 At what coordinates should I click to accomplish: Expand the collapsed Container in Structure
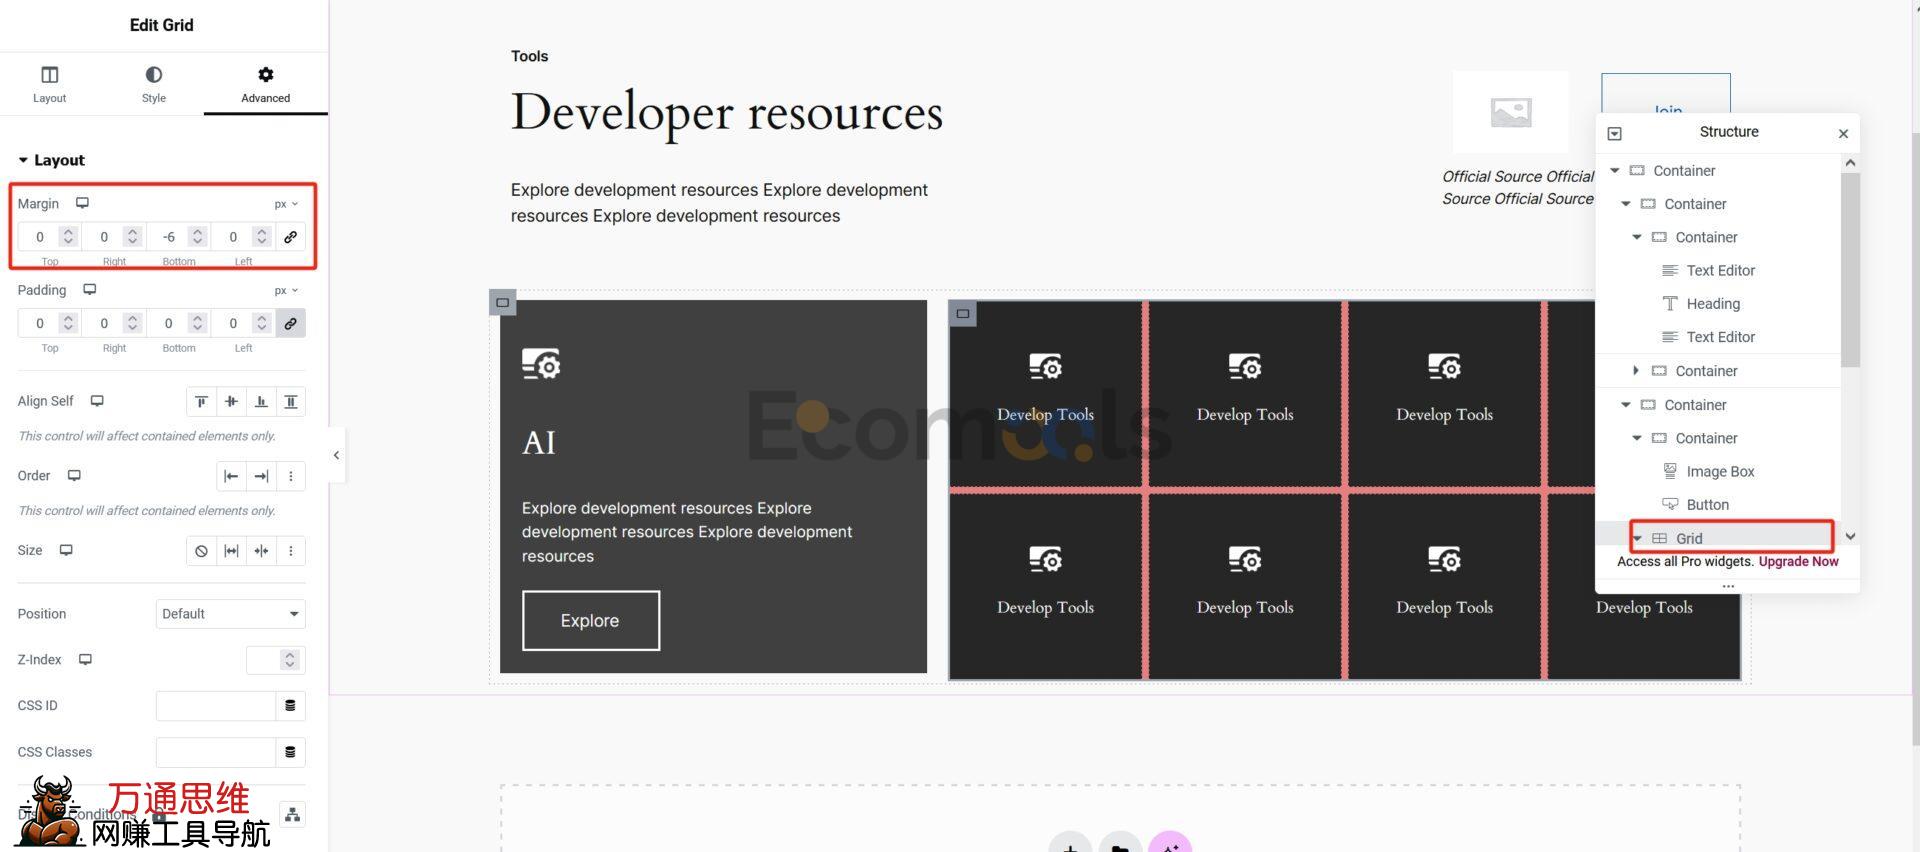1636,371
